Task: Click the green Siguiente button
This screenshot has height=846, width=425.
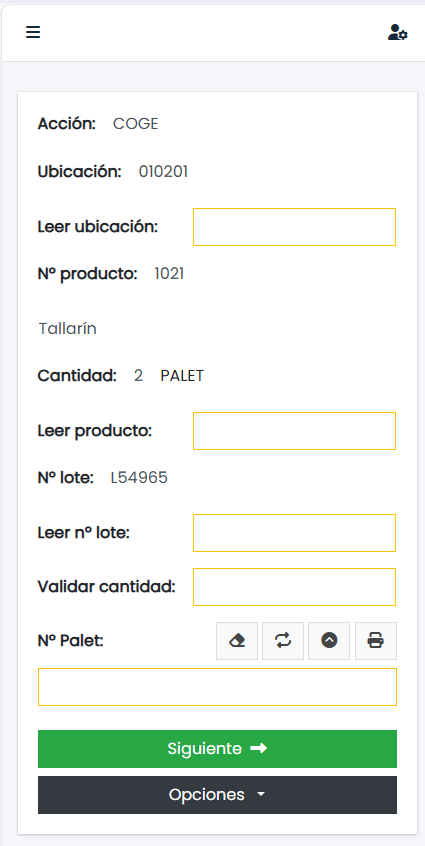Action: pos(217,749)
